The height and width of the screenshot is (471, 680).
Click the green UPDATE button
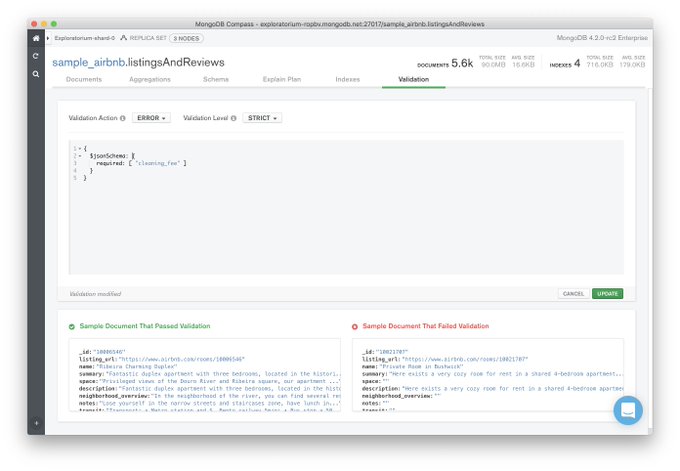click(x=608, y=294)
